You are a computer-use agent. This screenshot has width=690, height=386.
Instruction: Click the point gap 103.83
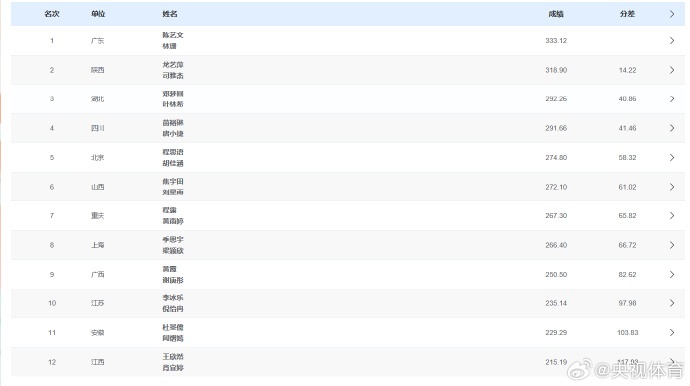pyautogui.click(x=628, y=333)
